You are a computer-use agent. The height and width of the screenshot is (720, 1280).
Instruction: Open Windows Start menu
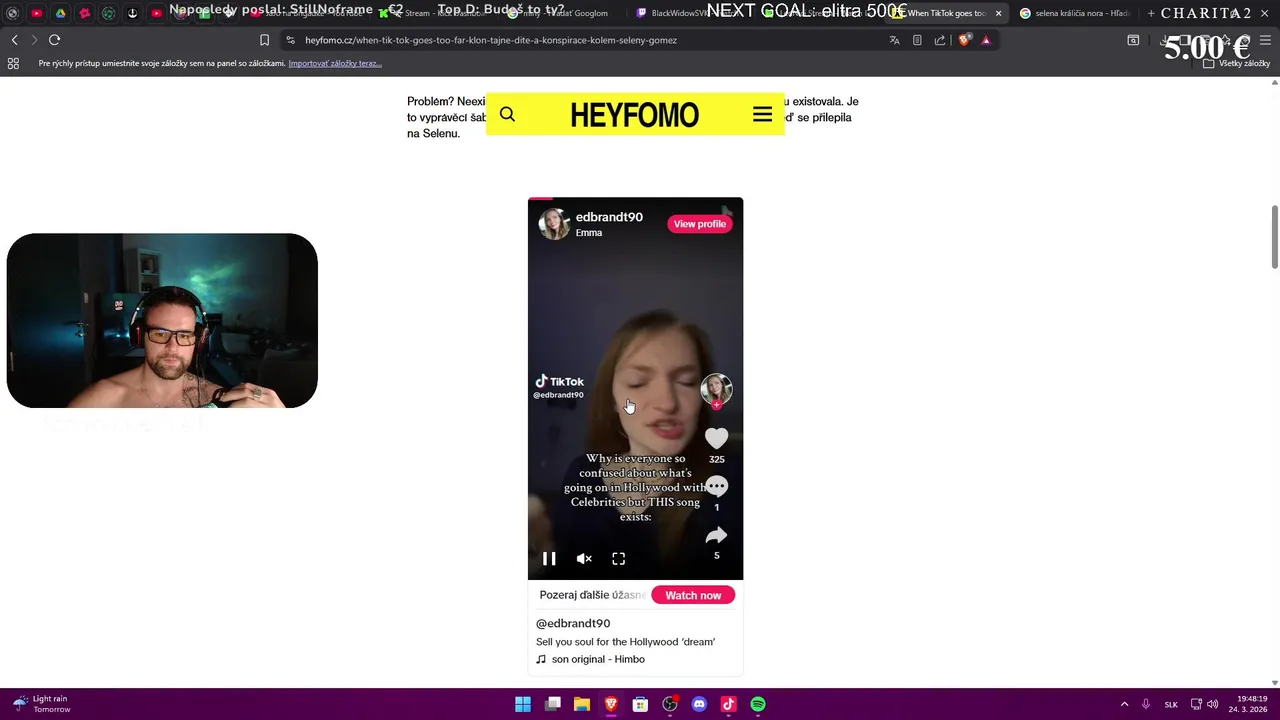[x=523, y=704]
